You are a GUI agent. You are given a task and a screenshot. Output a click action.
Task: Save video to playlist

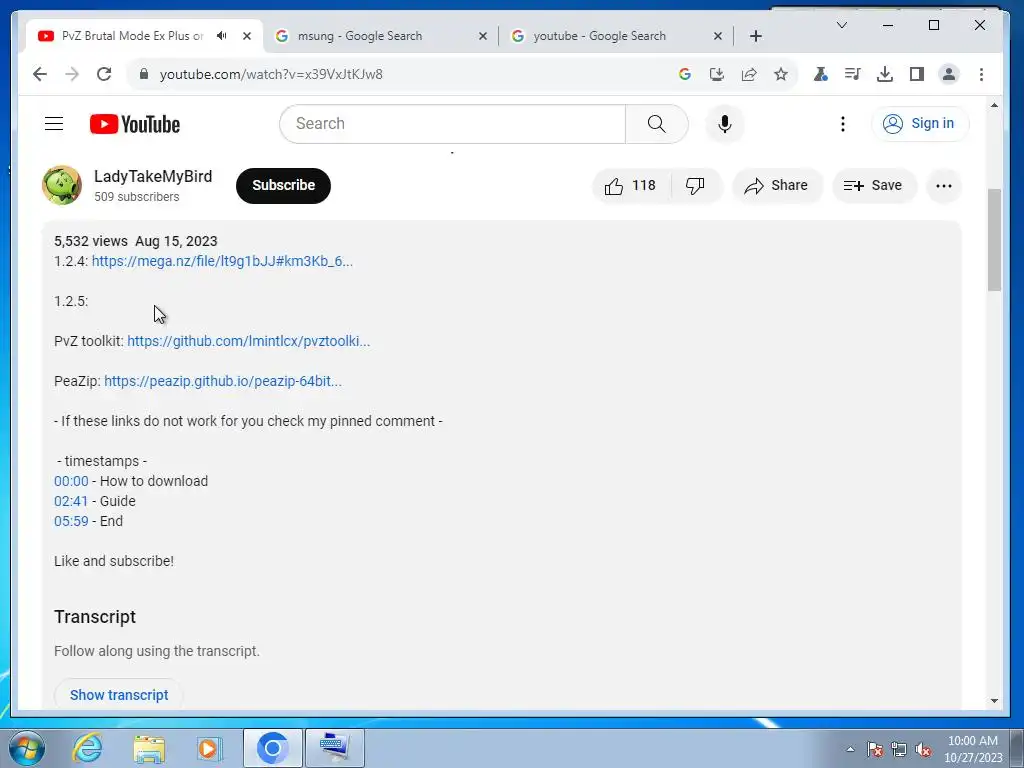tap(874, 186)
